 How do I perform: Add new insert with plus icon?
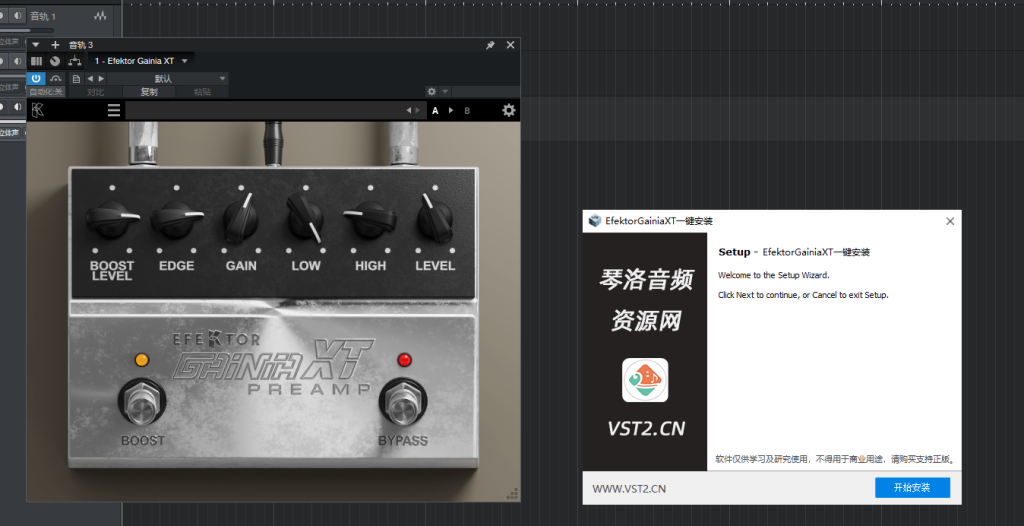click(55, 45)
